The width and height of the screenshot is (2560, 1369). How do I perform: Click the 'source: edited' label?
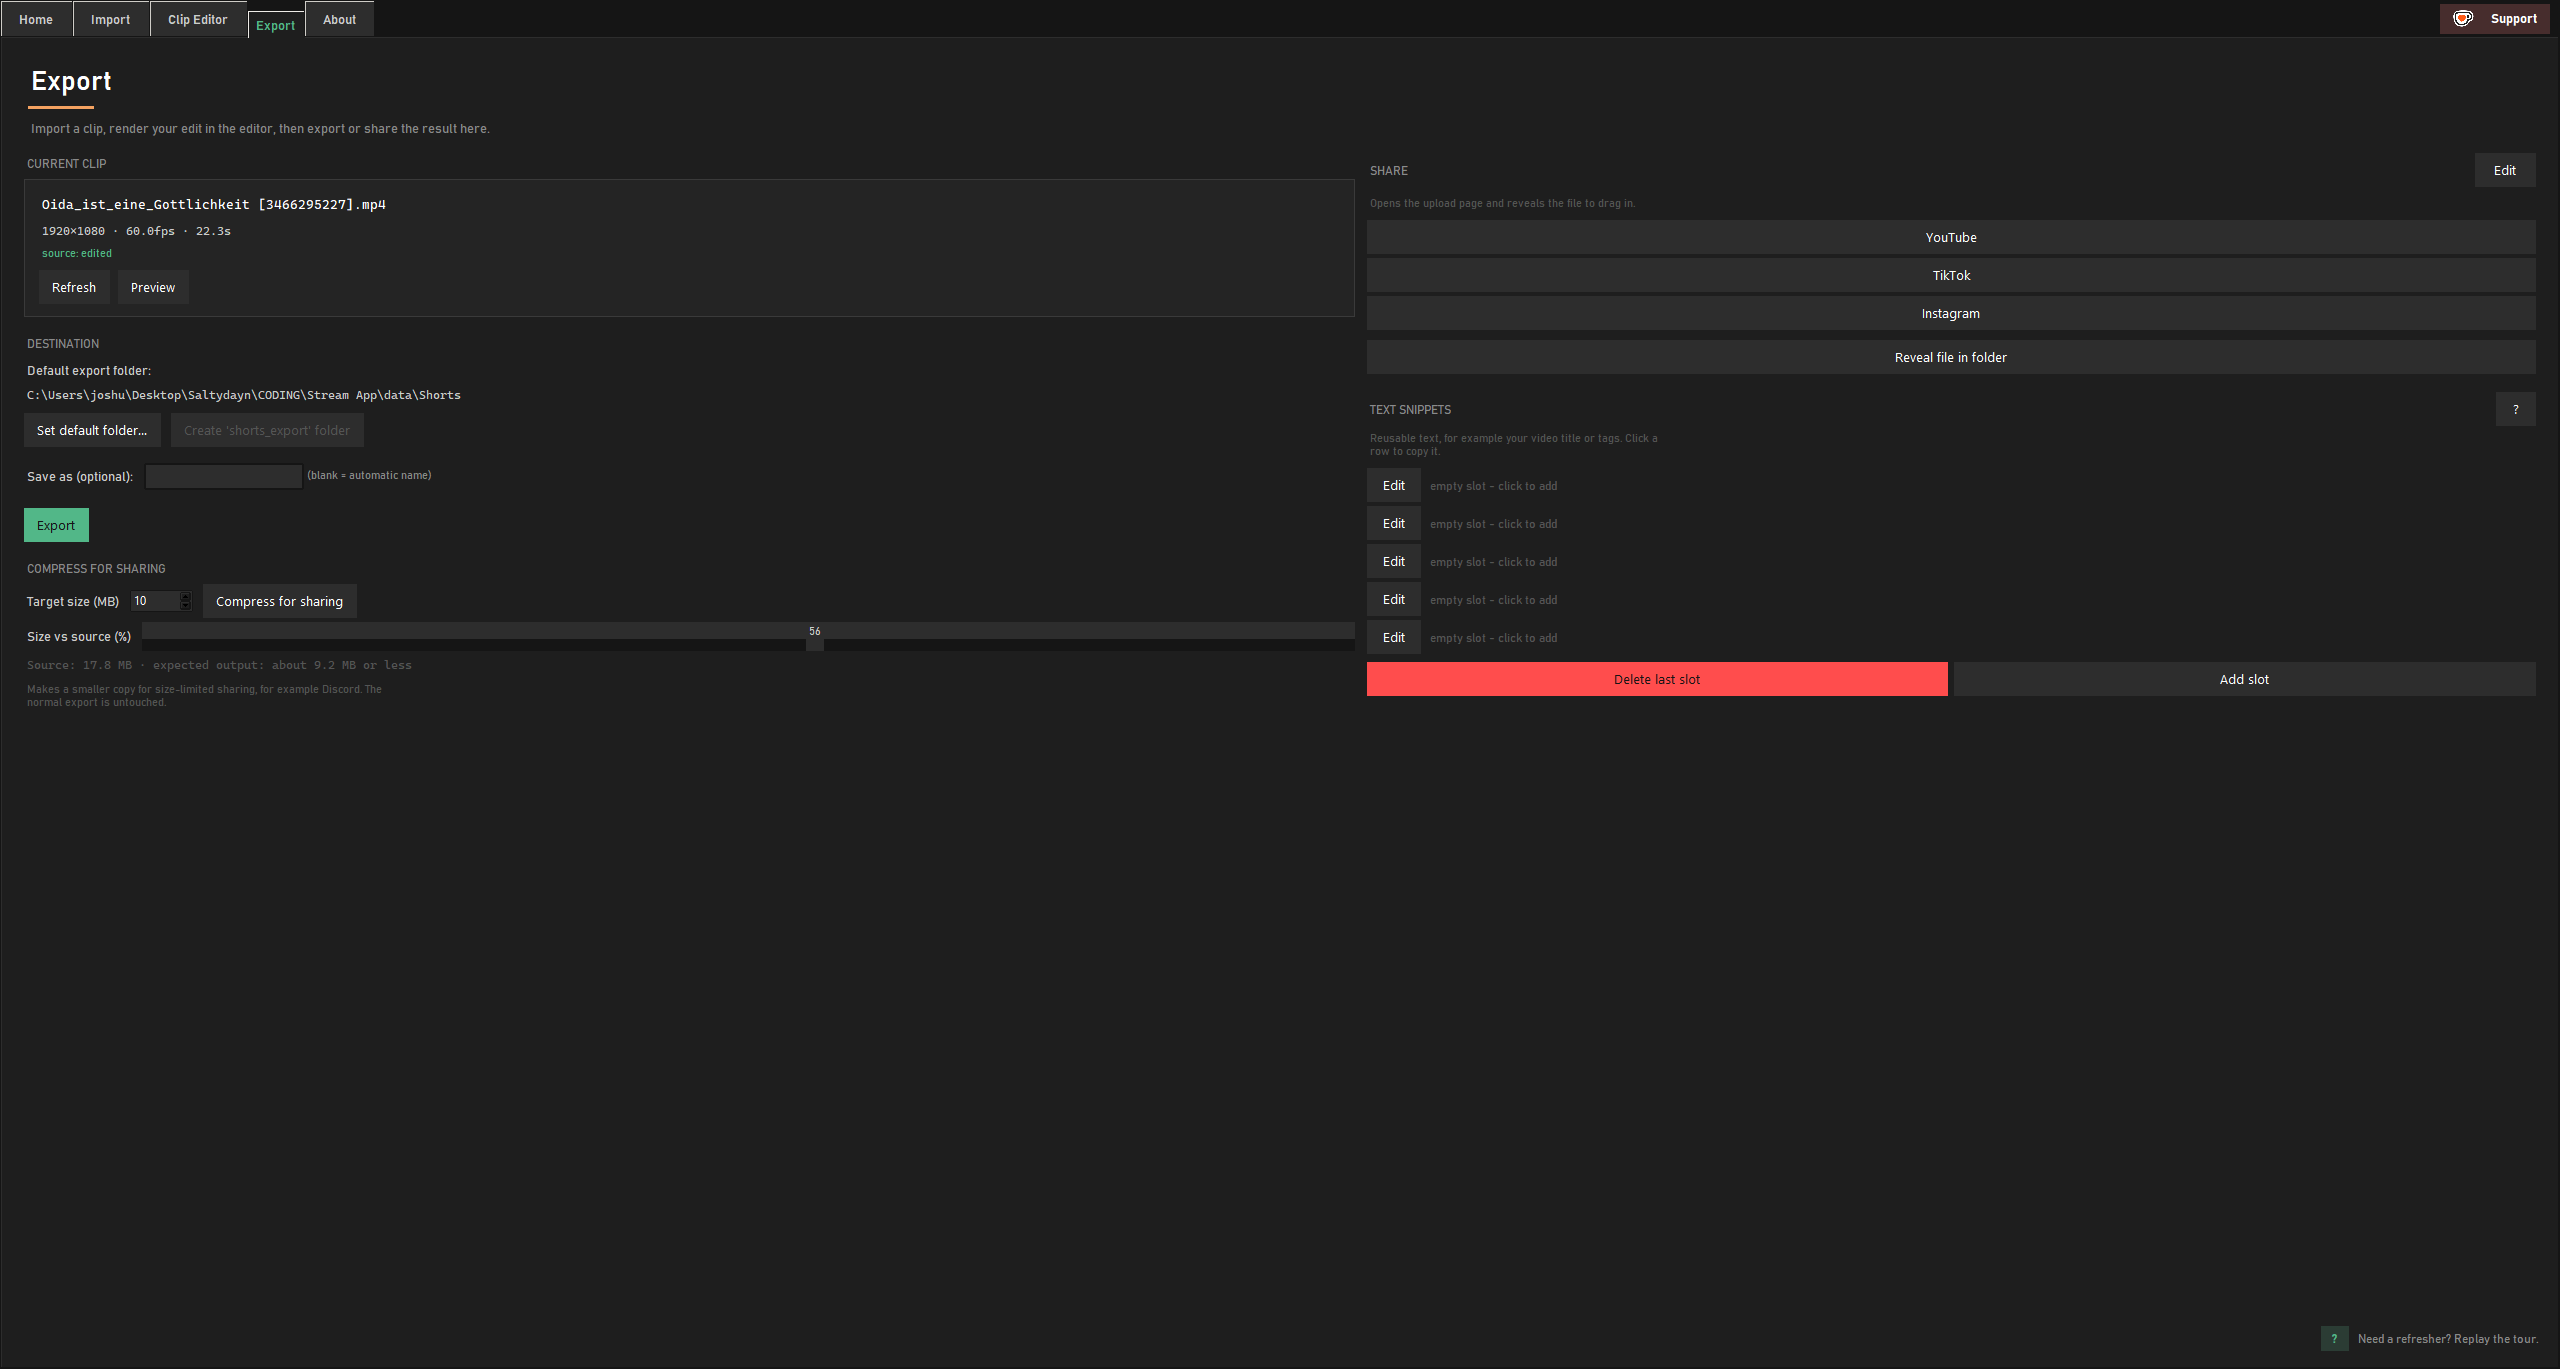point(77,253)
